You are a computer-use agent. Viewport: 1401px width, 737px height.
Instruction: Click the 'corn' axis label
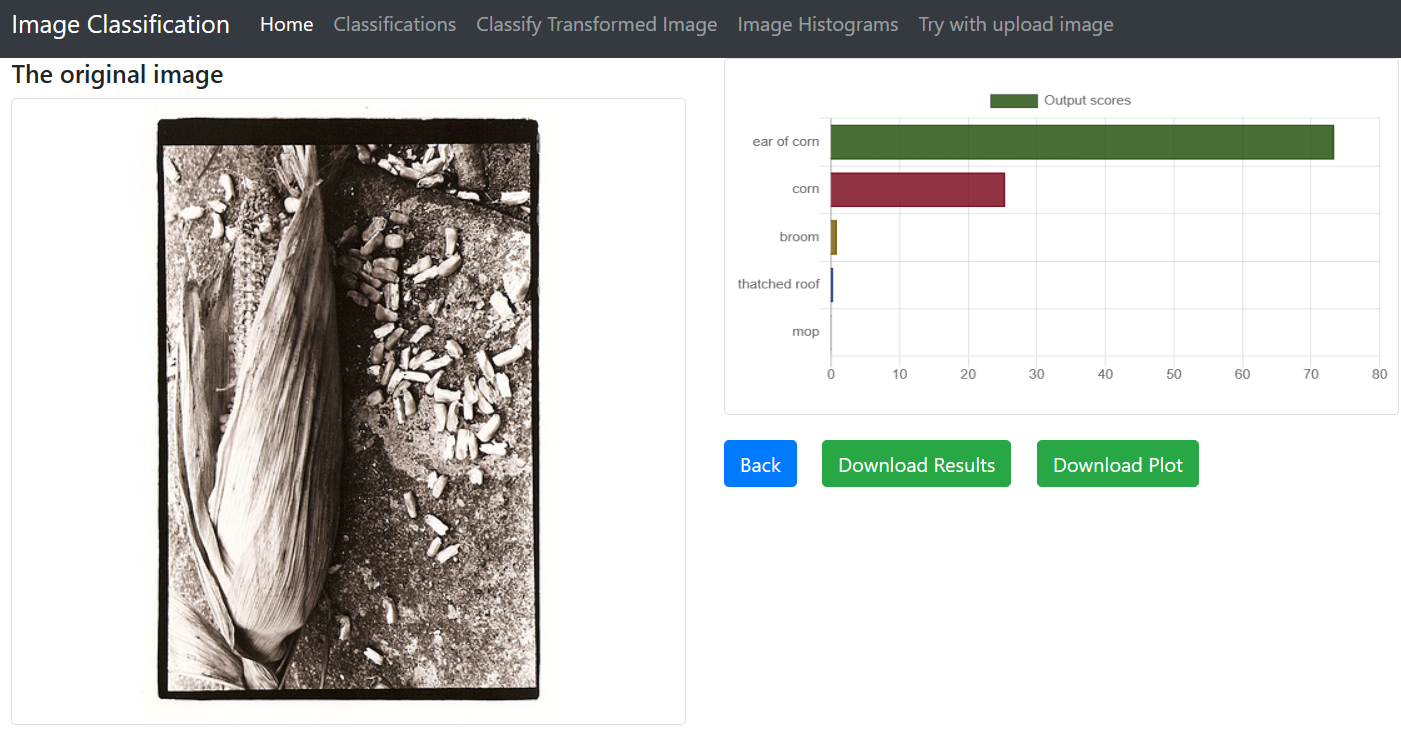tap(806, 189)
